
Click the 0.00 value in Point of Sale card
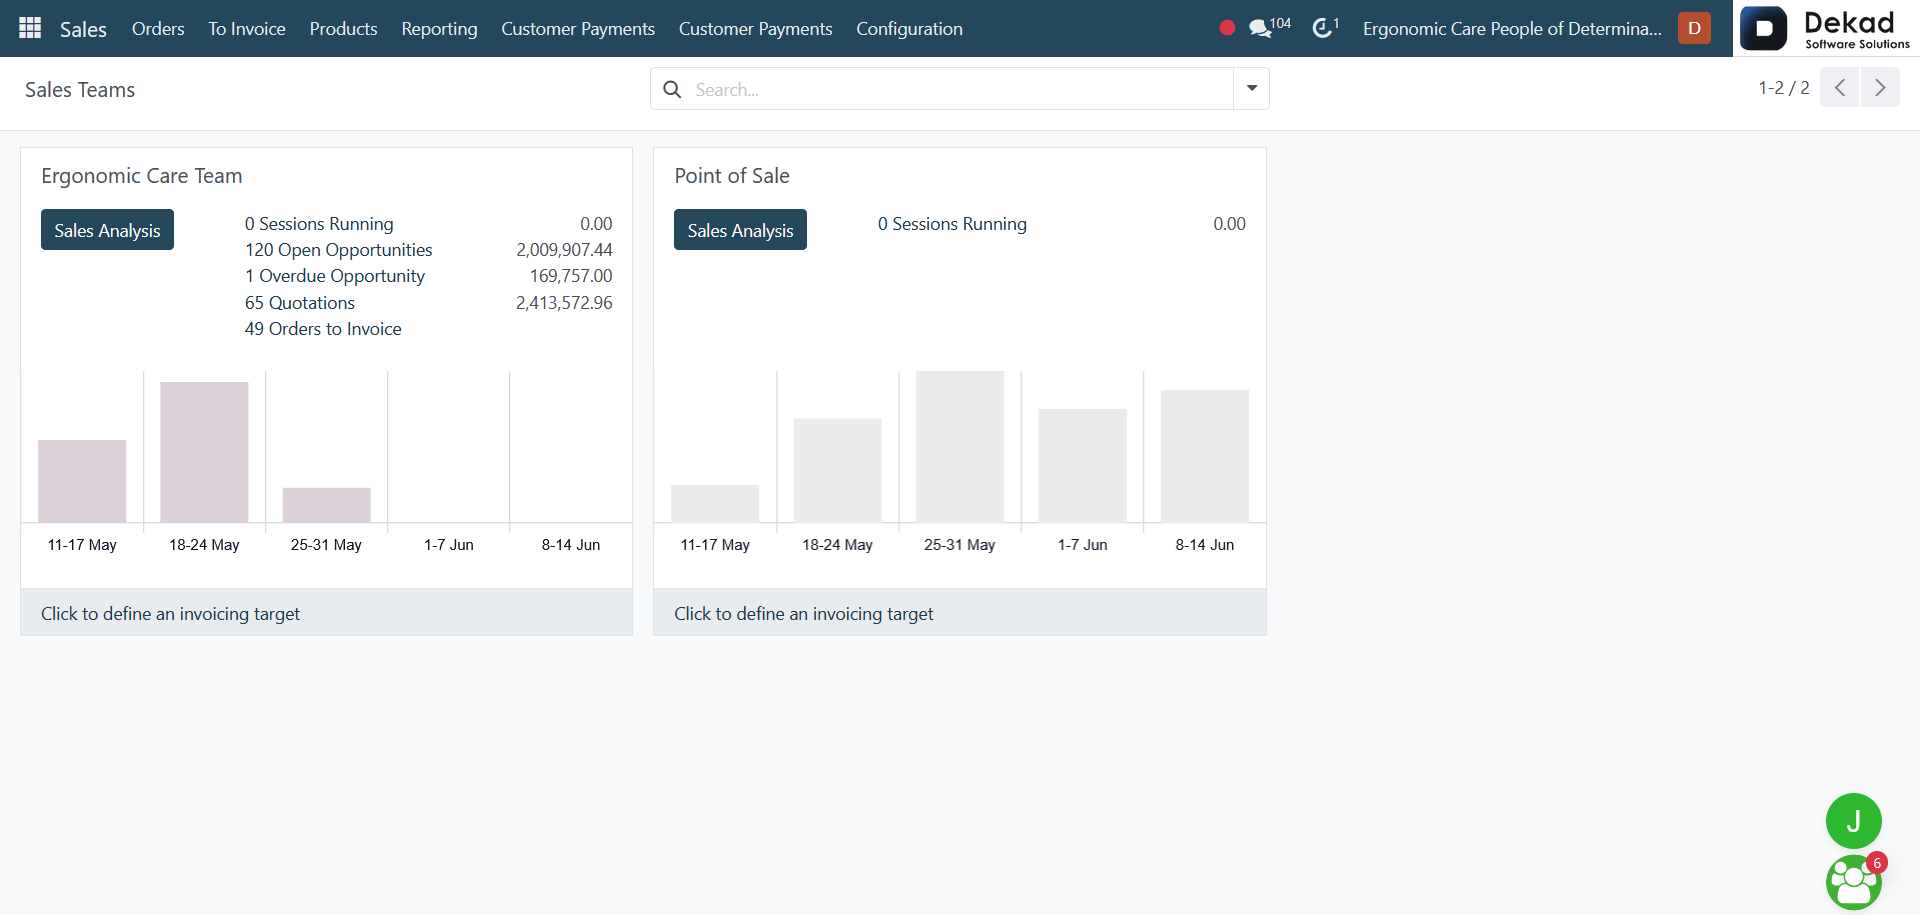(x=1229, y=224)
